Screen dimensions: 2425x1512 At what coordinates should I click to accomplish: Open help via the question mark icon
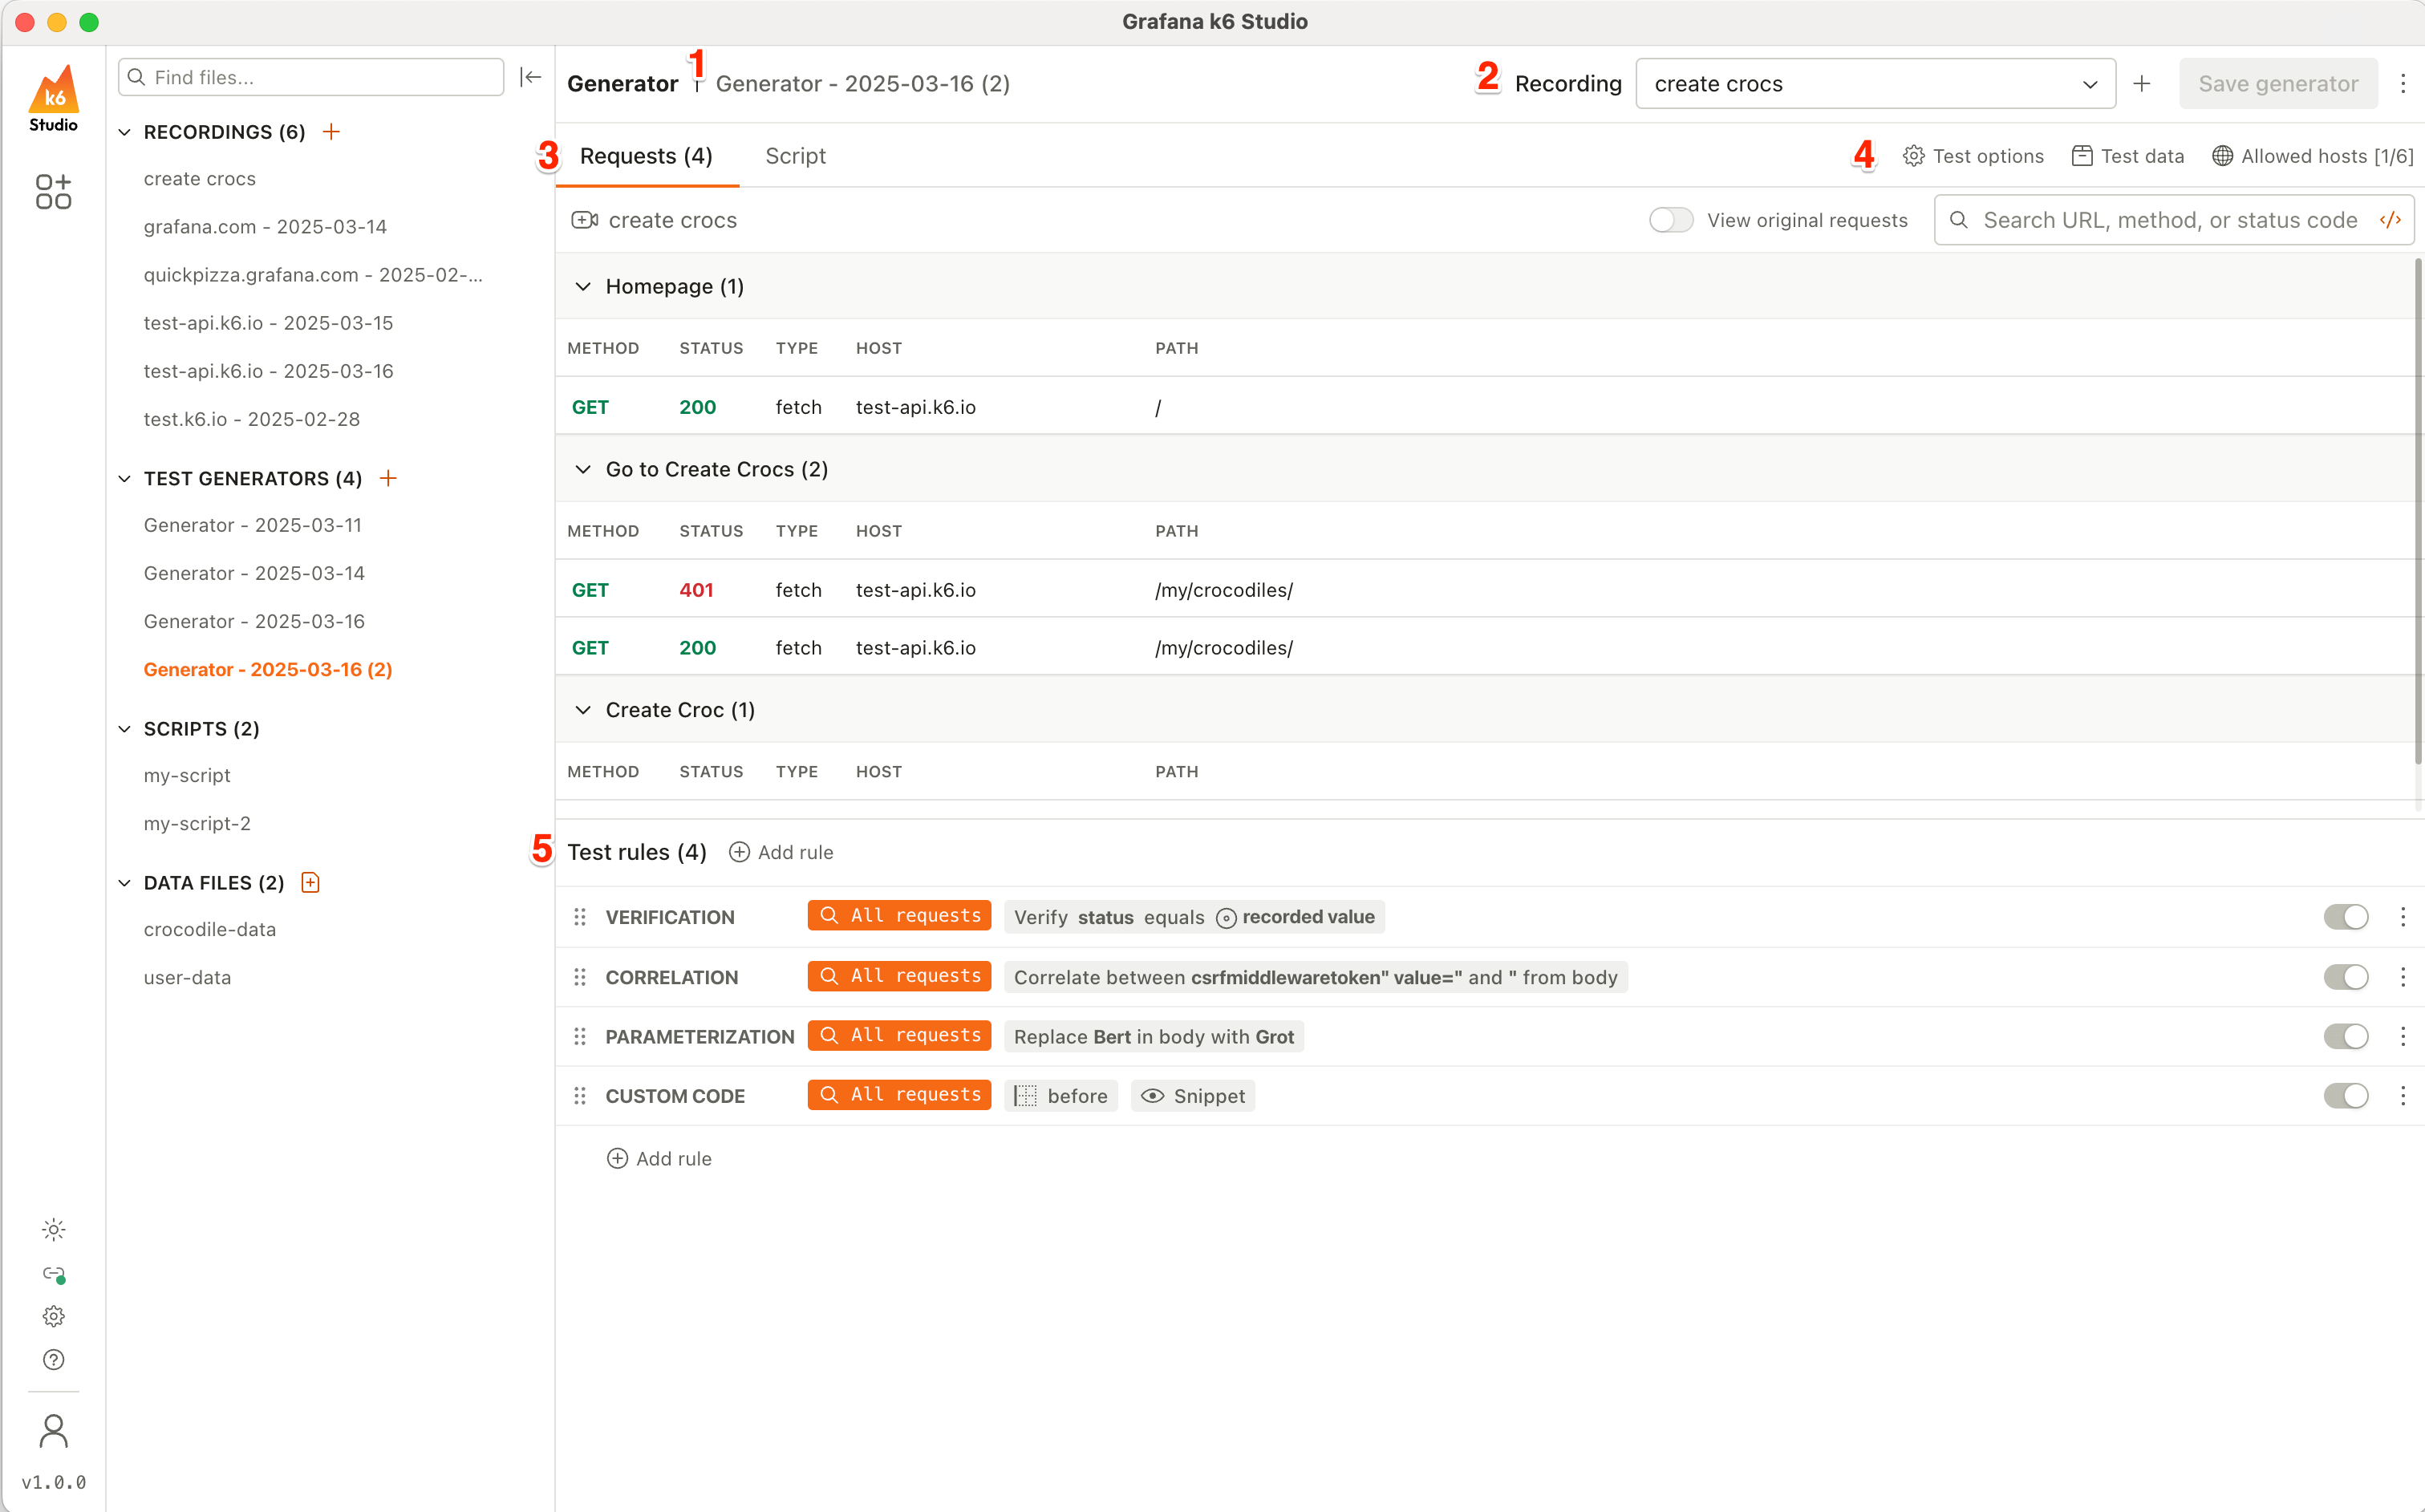[x=54, y=1360]
